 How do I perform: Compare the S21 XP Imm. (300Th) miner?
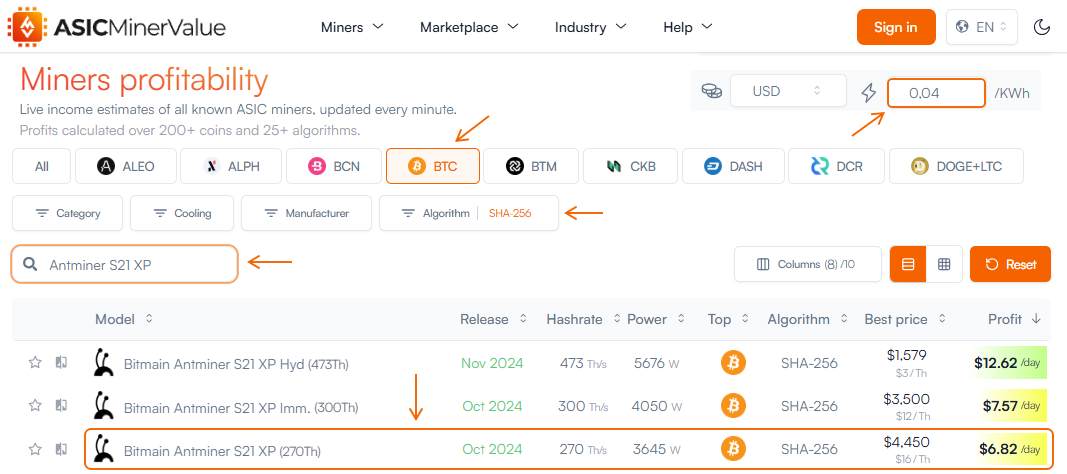pos(61,405)
